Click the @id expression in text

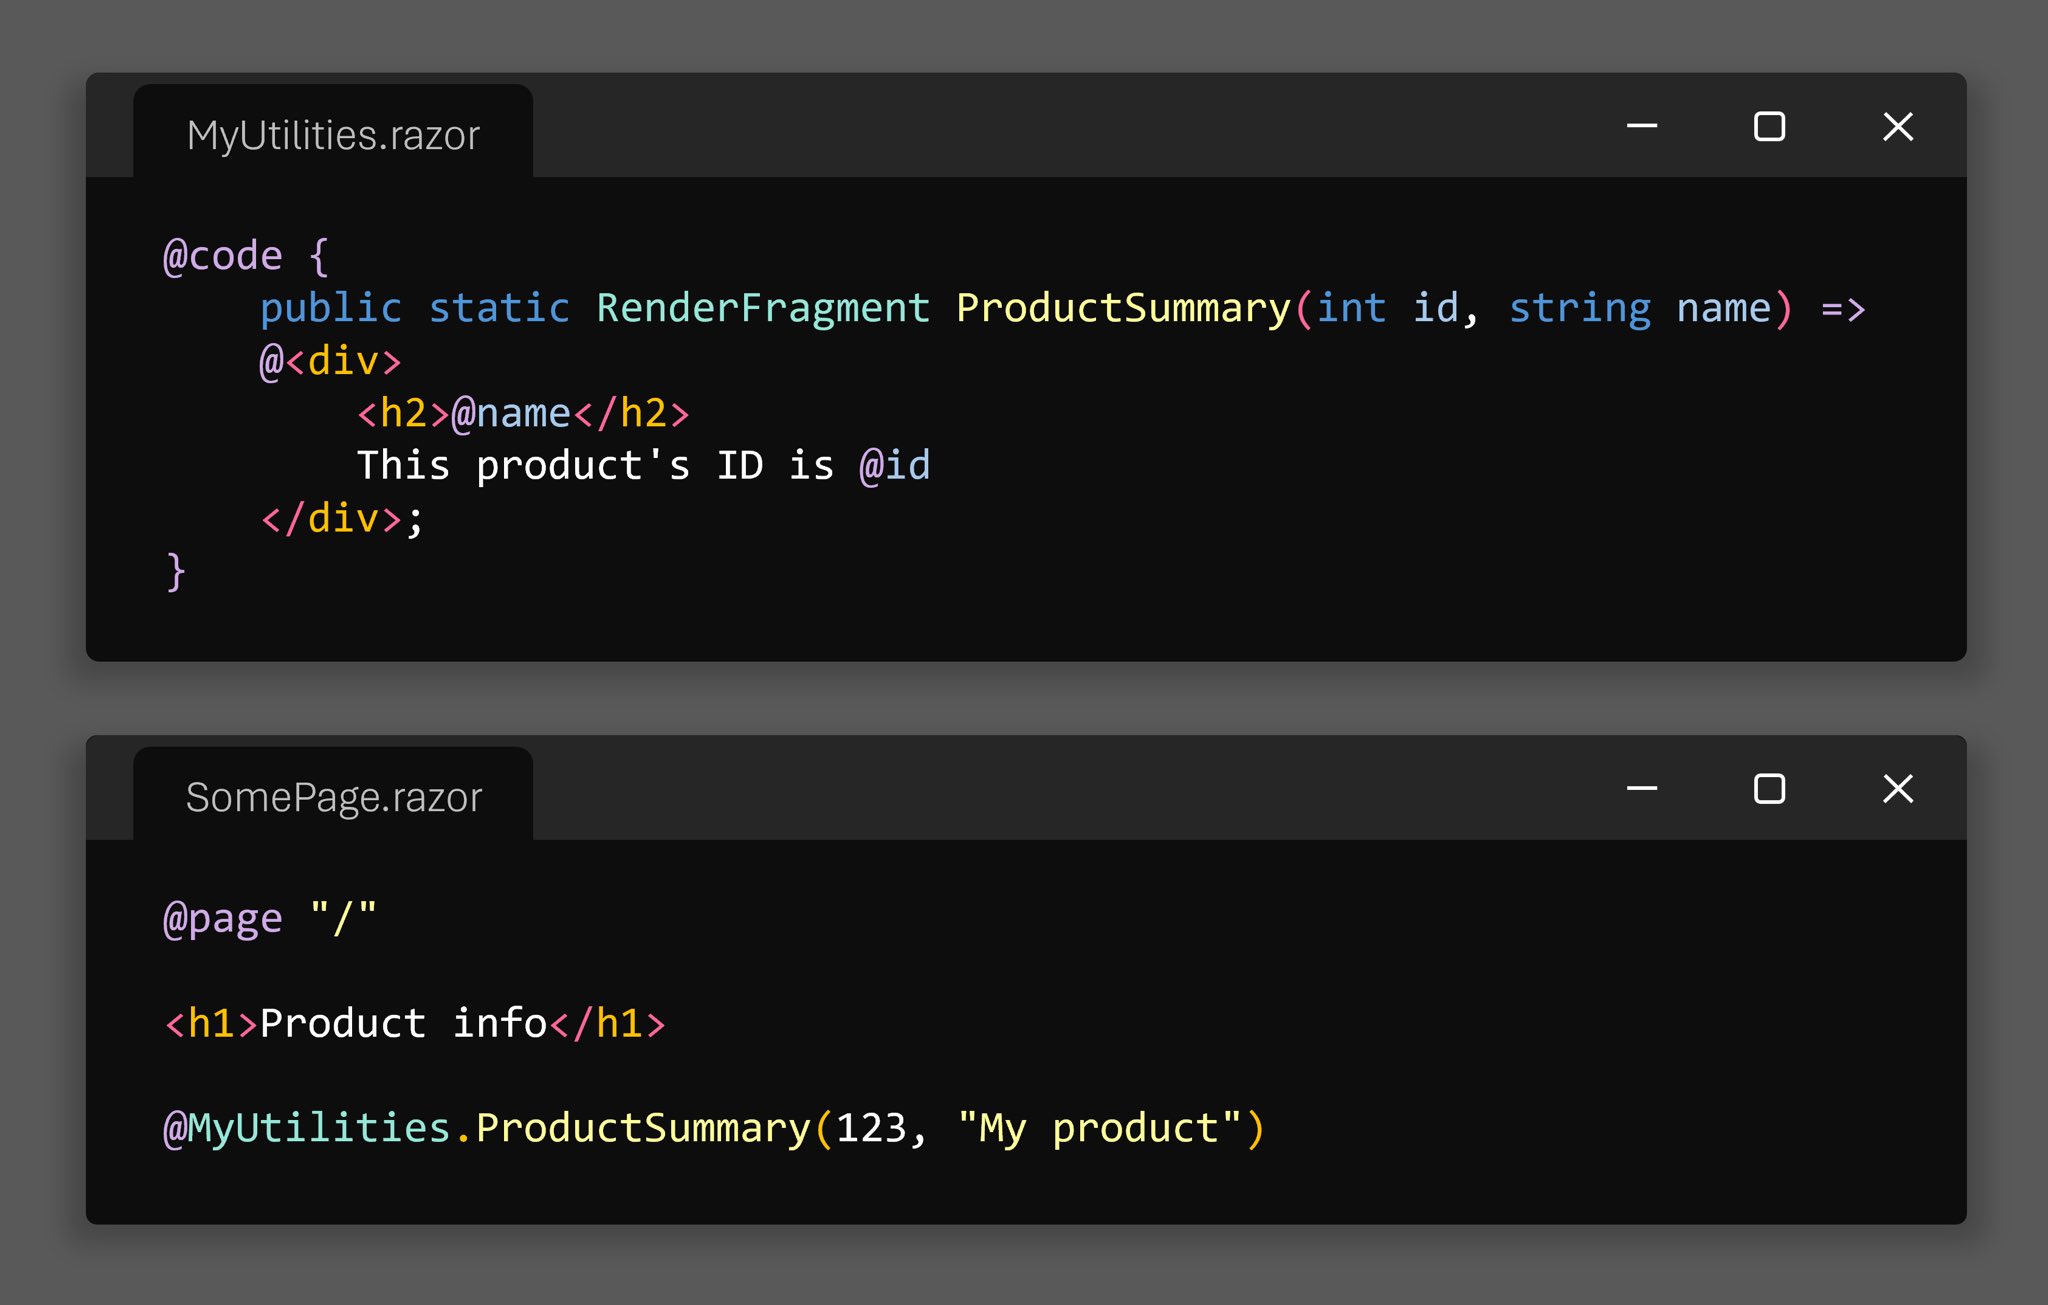(x=894, y=466)
